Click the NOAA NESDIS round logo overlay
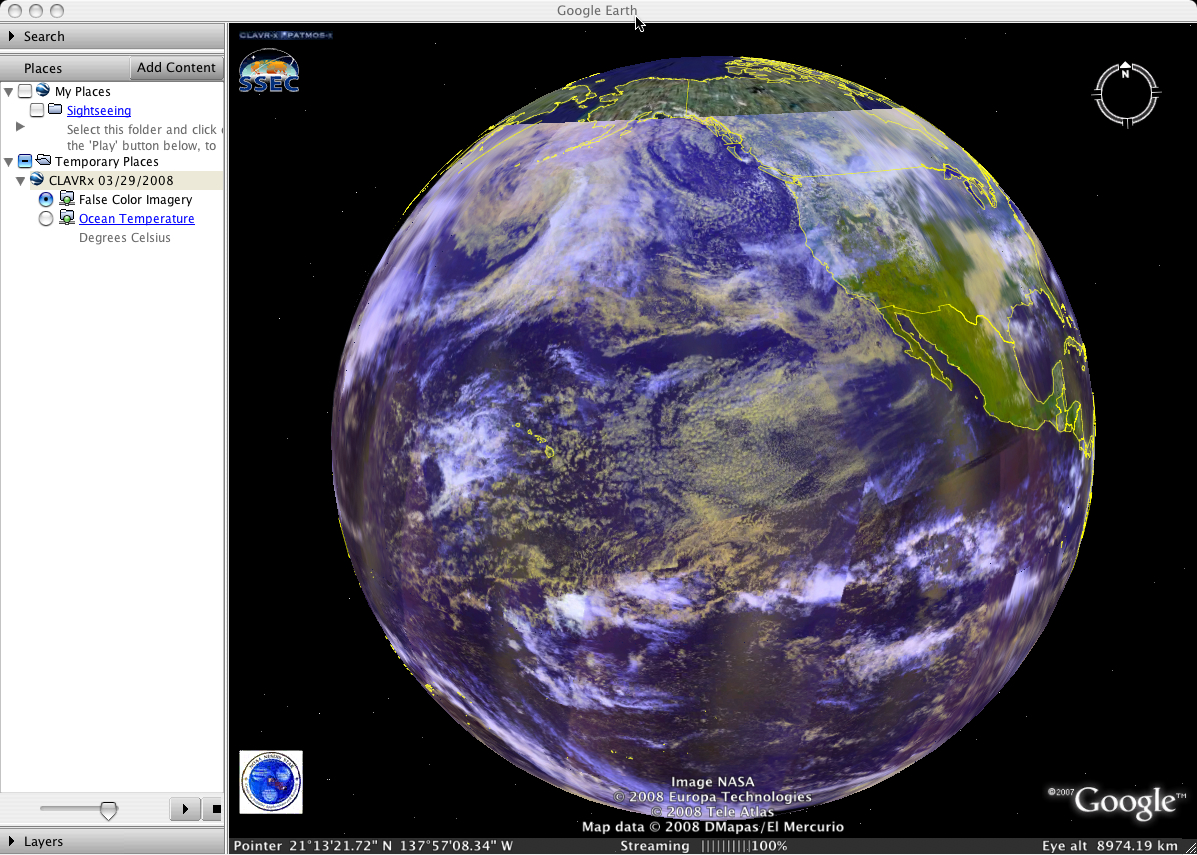Screen dimensions: 1197x855 tap(271, 782)
